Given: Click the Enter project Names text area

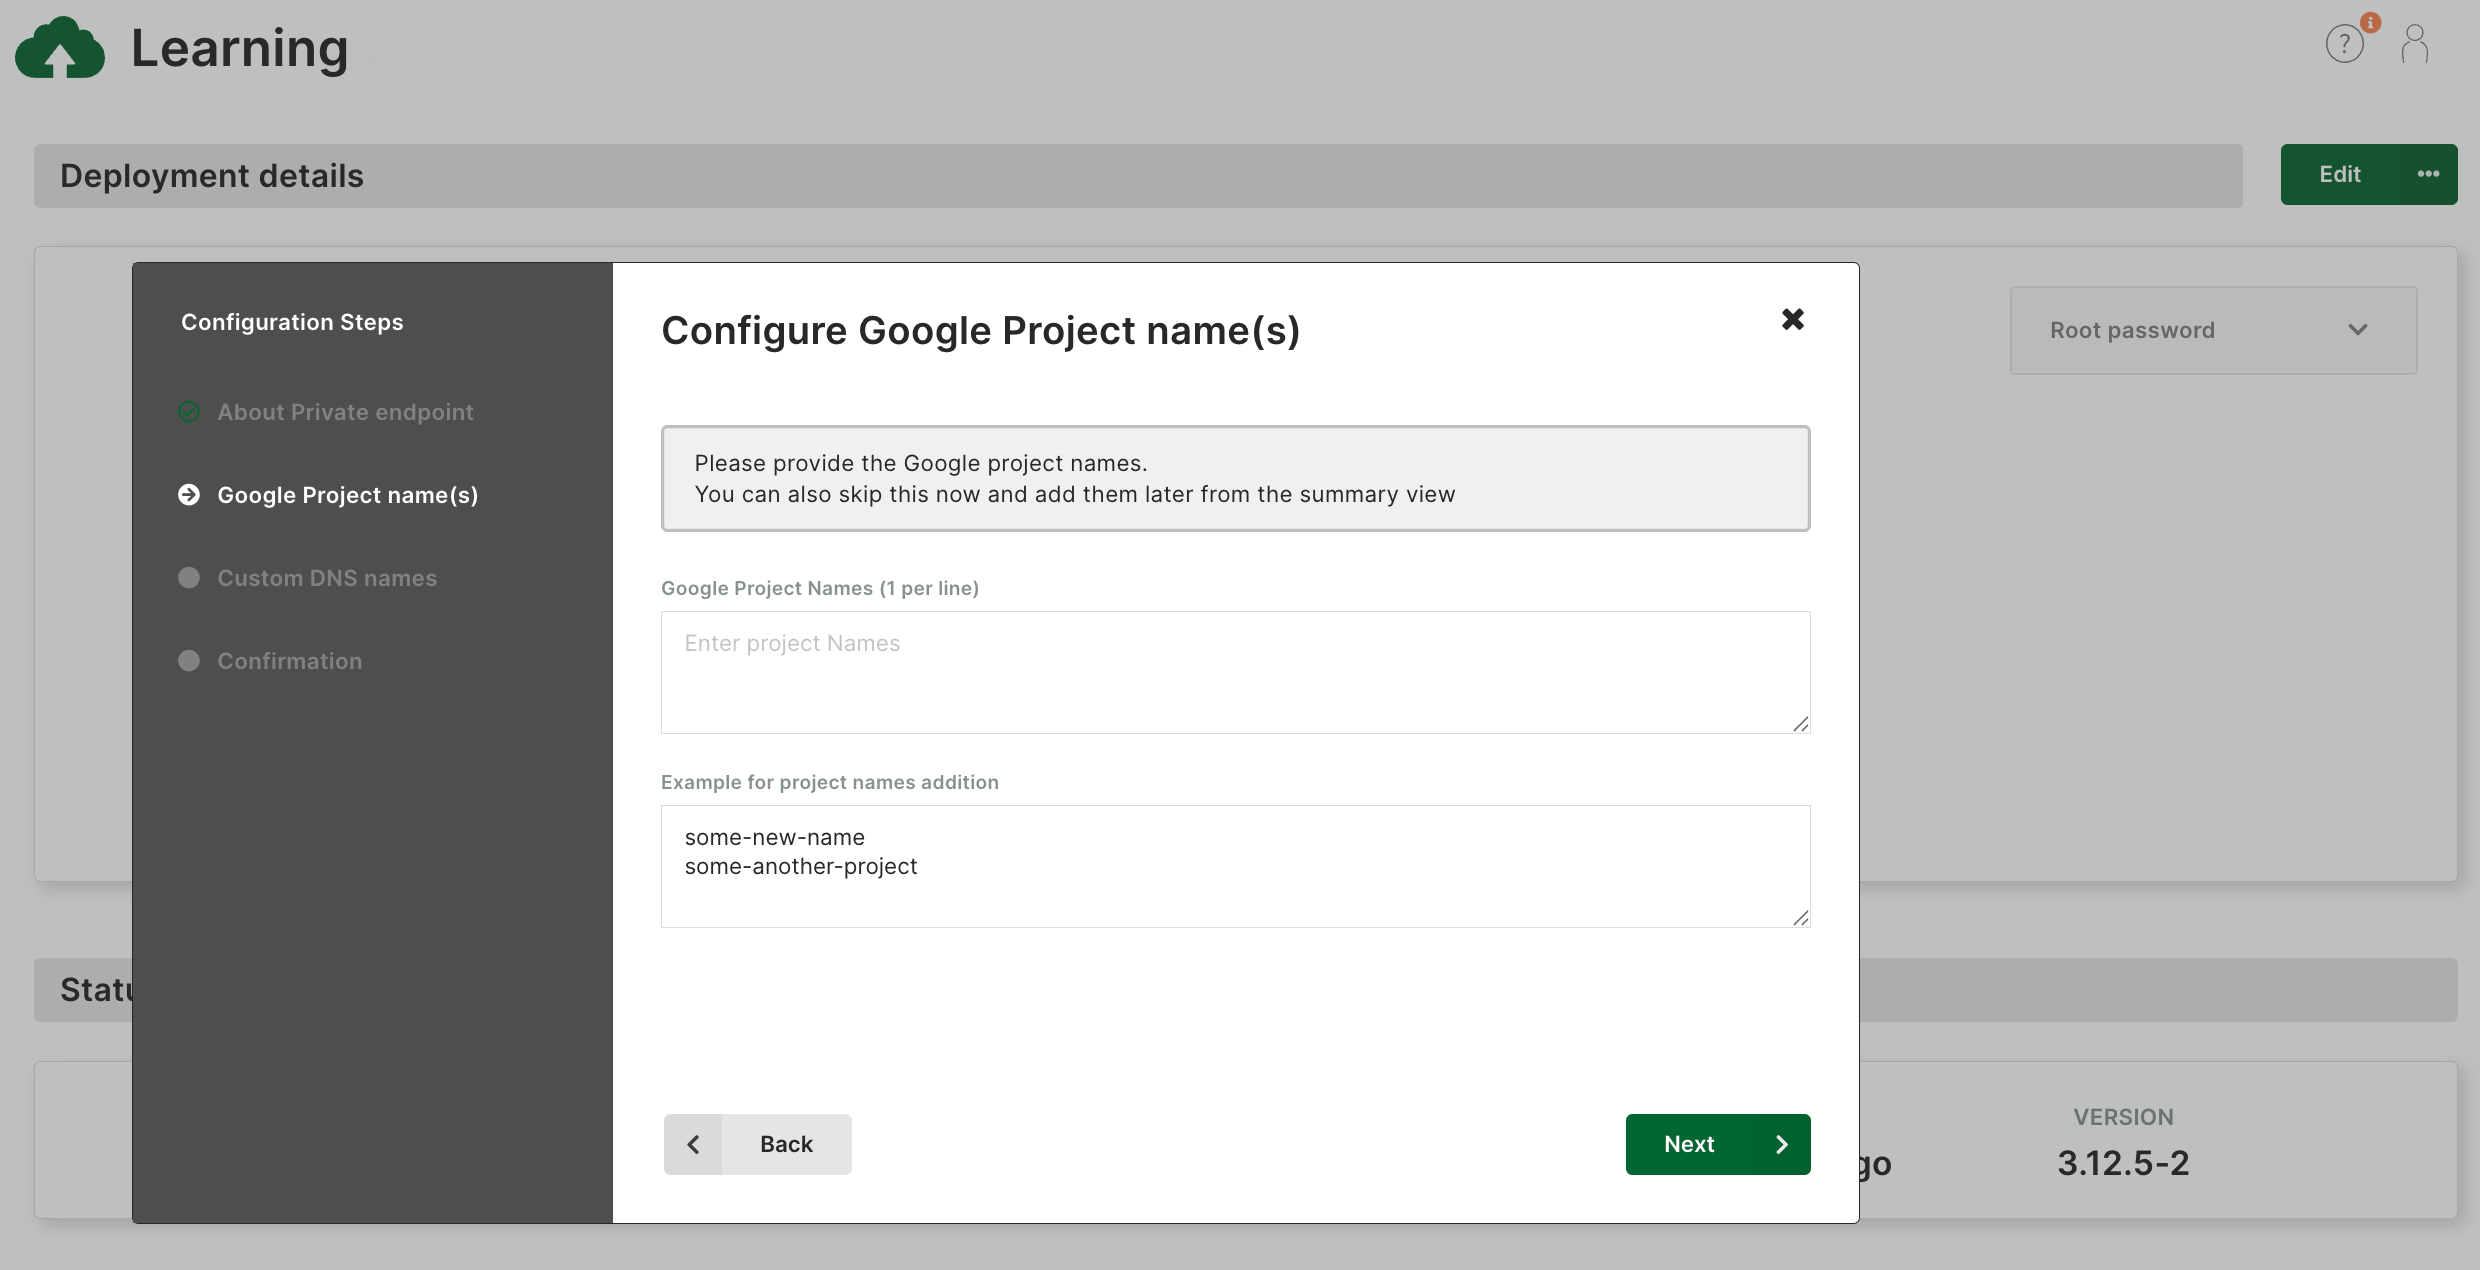Looking at the screenshot, I should pyautogui.click(x=1235, y=672).
